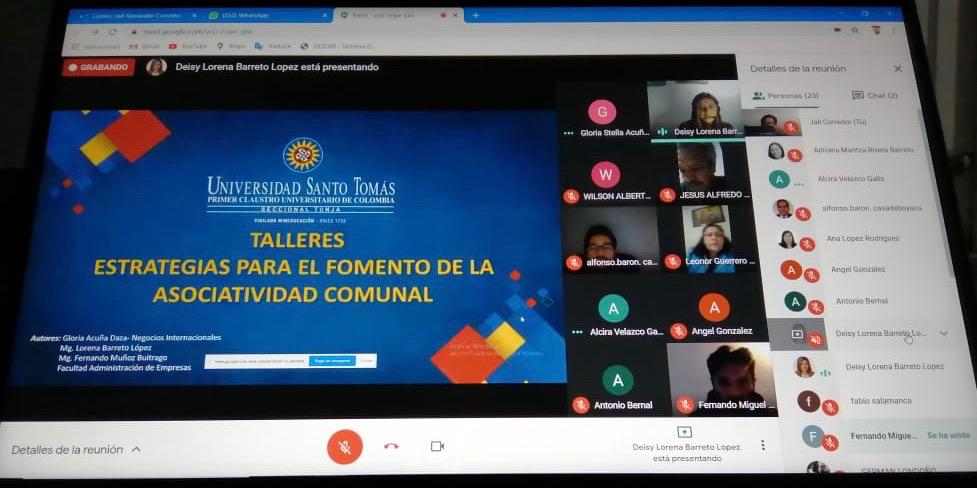Click the camera indicator icon in the address bar
Screen dimensions: 977x488
coord(838,29)
